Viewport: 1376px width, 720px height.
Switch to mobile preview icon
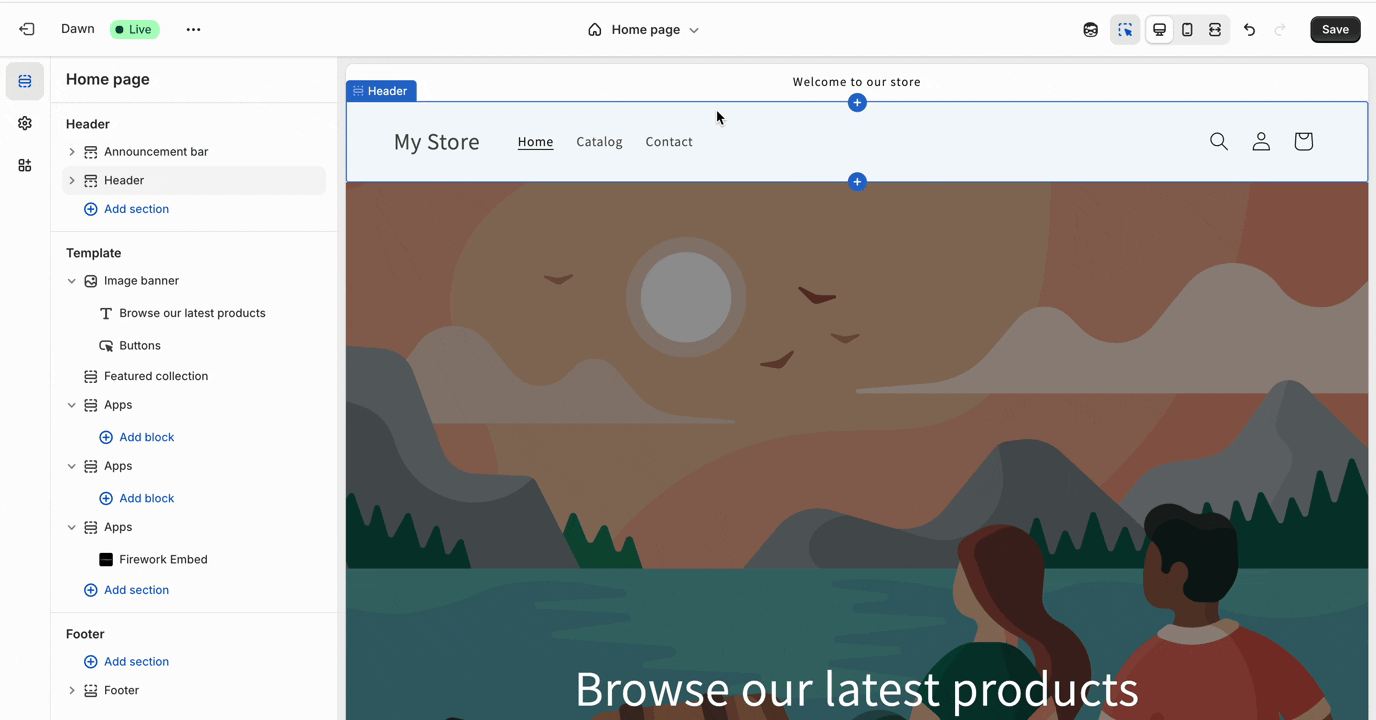(x=1187, y=30)
